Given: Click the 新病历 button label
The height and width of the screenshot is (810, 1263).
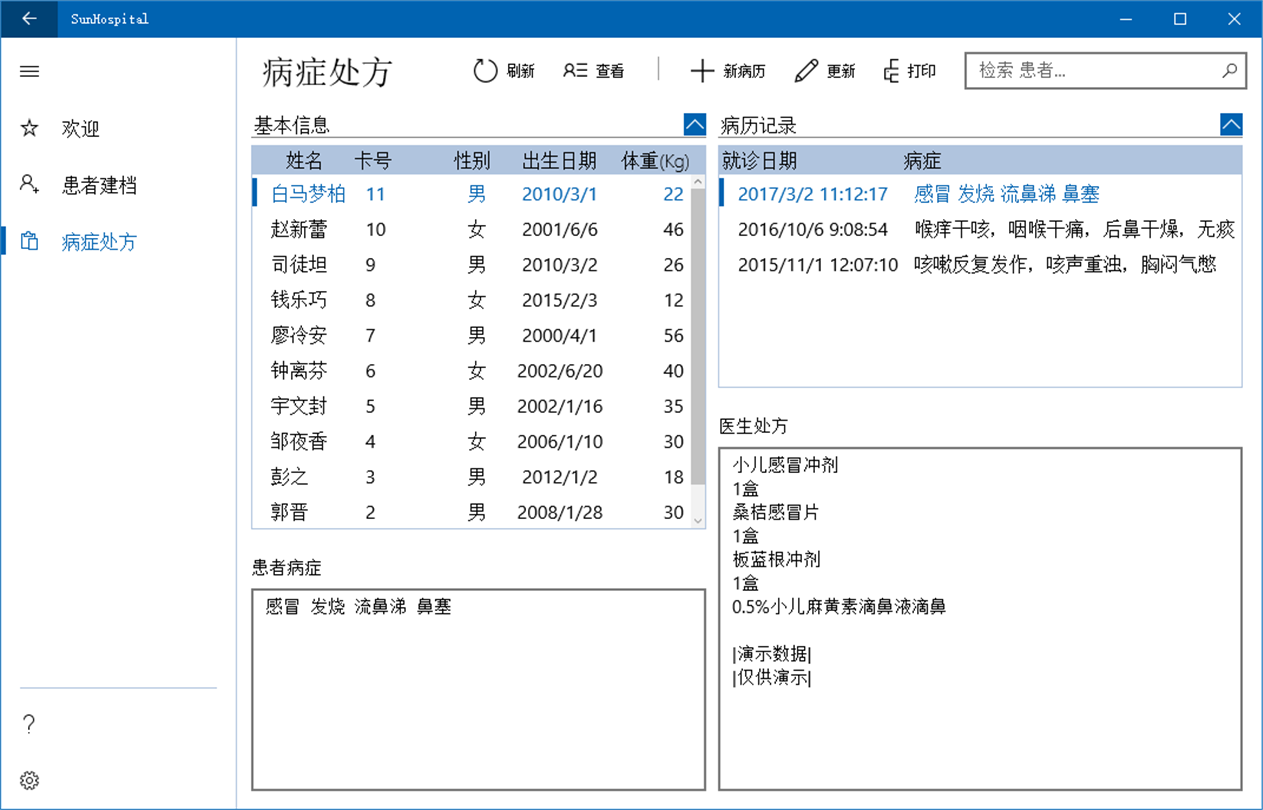Looking at the screenshot, I should 745,71.
